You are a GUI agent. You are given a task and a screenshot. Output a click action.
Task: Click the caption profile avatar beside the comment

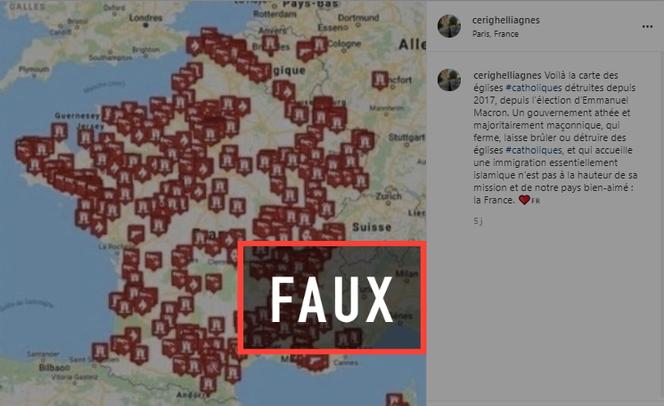(x=449, y=80)
